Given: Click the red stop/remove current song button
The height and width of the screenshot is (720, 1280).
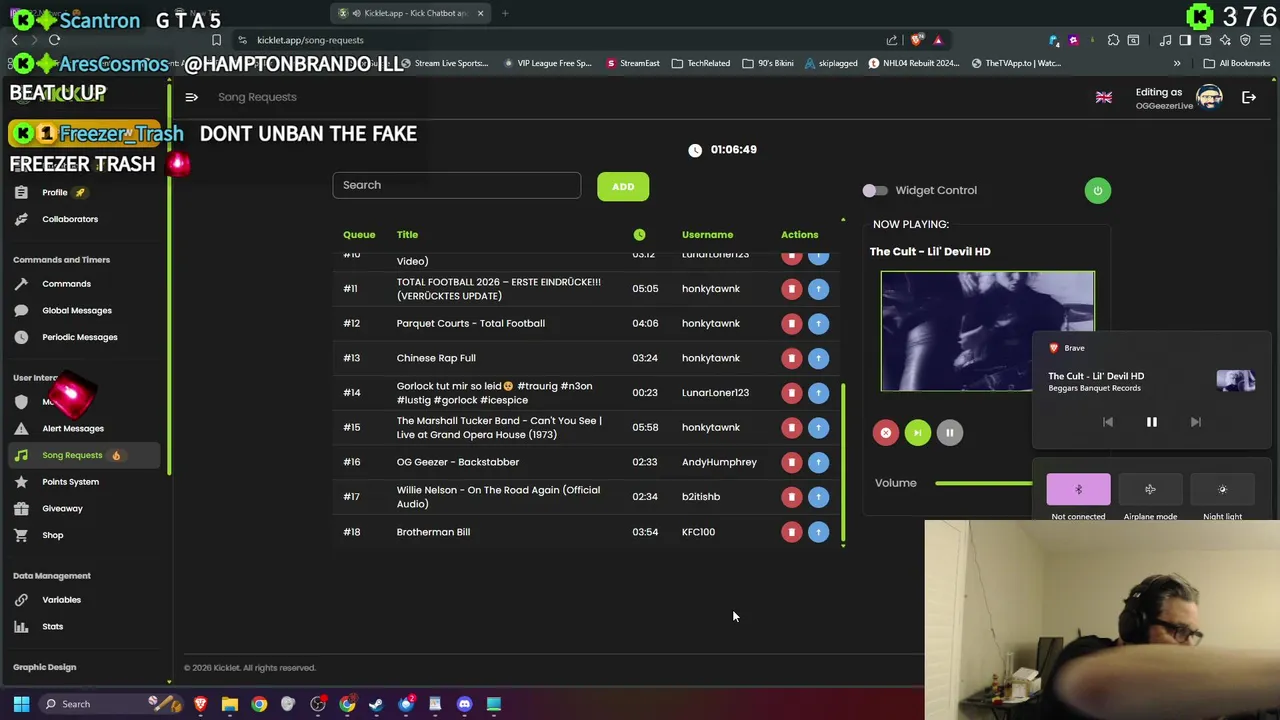Looking at the screenshot, I should click(885, 433).
